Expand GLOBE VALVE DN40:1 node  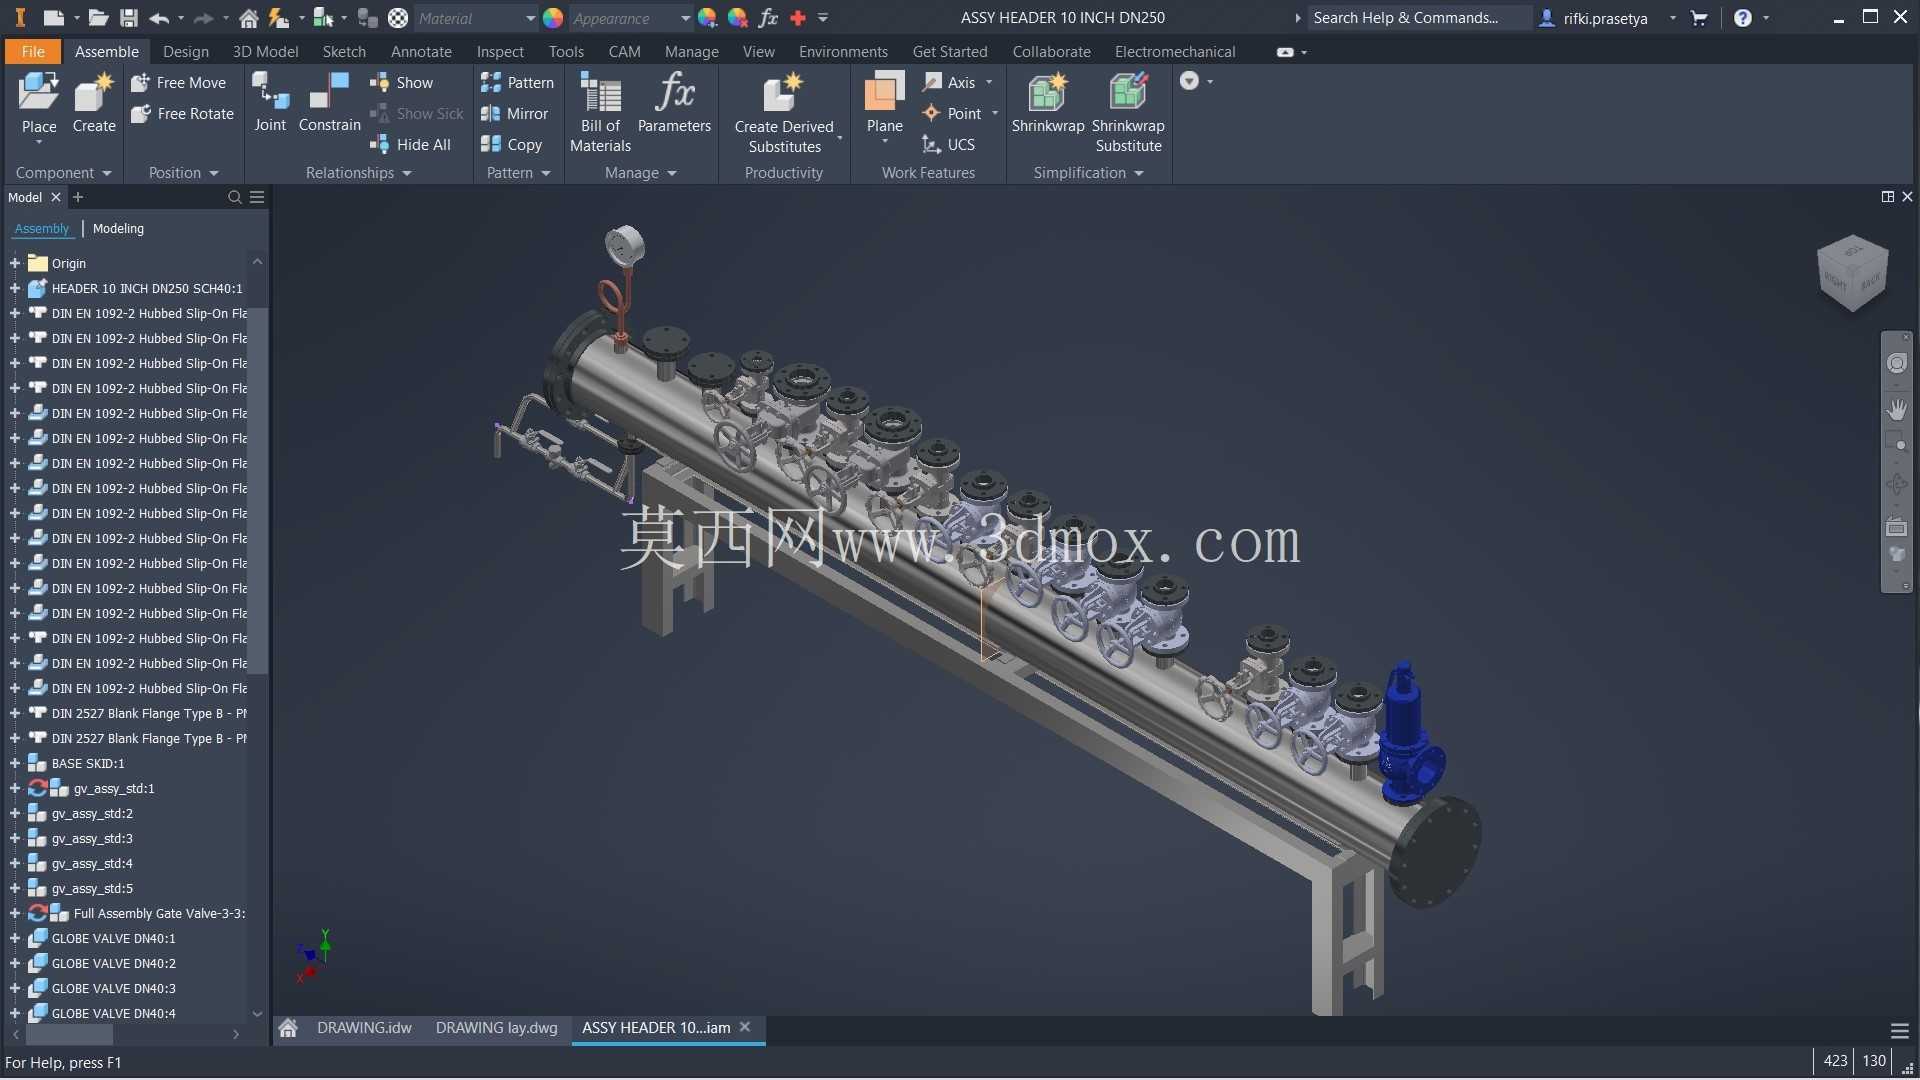pos(15,939)
